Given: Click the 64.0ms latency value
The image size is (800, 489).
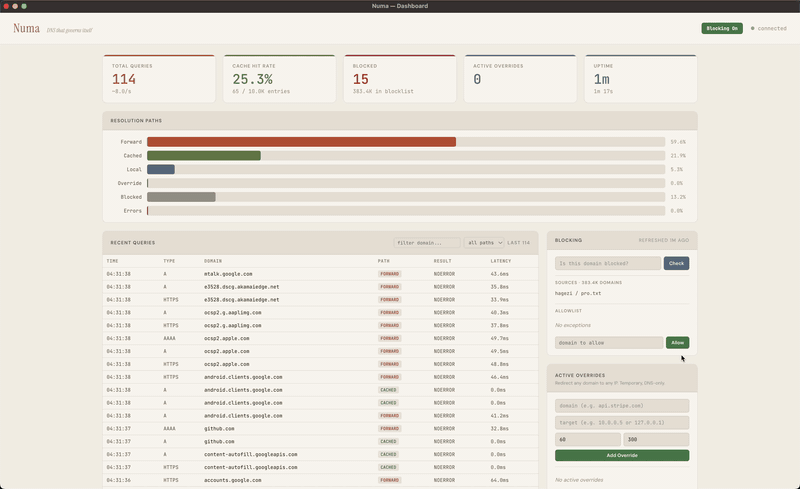Looking at the screenshot, I should 499,480.
